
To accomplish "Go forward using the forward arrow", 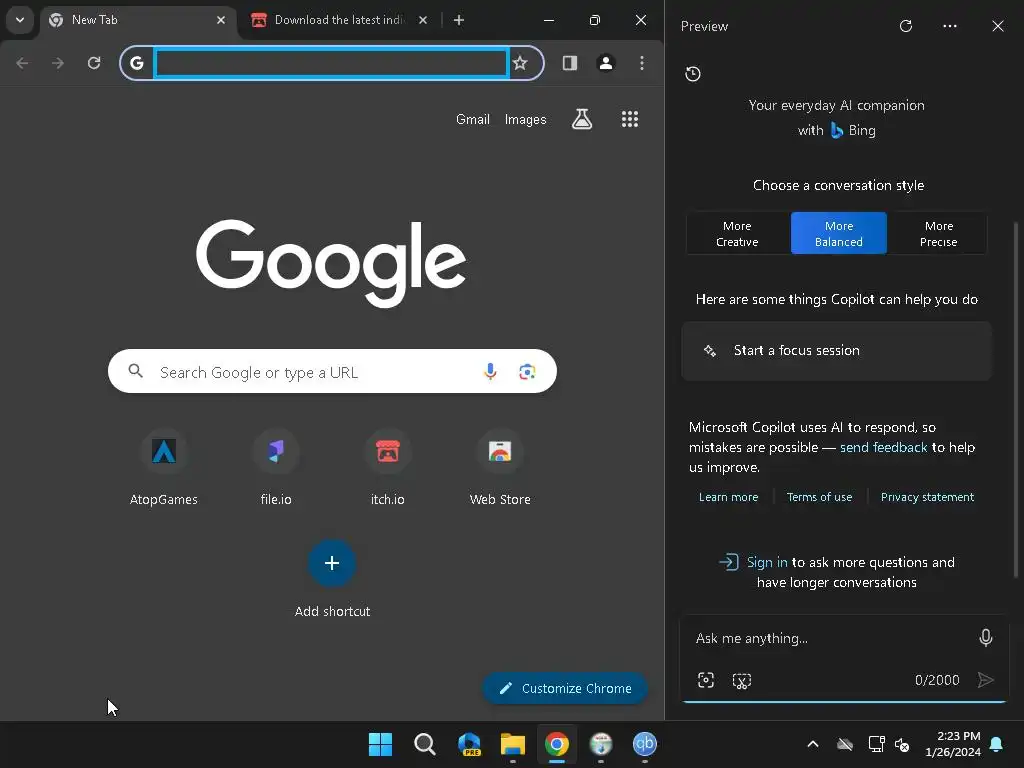I will (x=58, y=63).
